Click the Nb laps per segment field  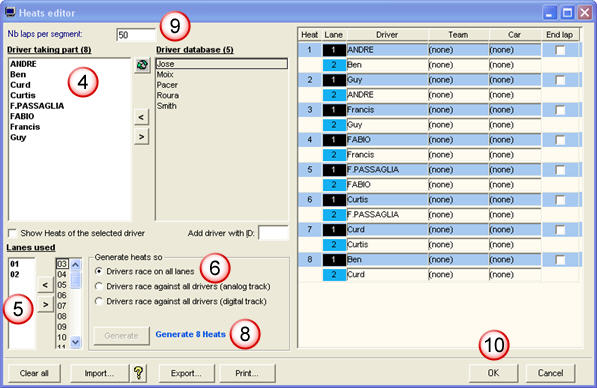click(136, 35)
